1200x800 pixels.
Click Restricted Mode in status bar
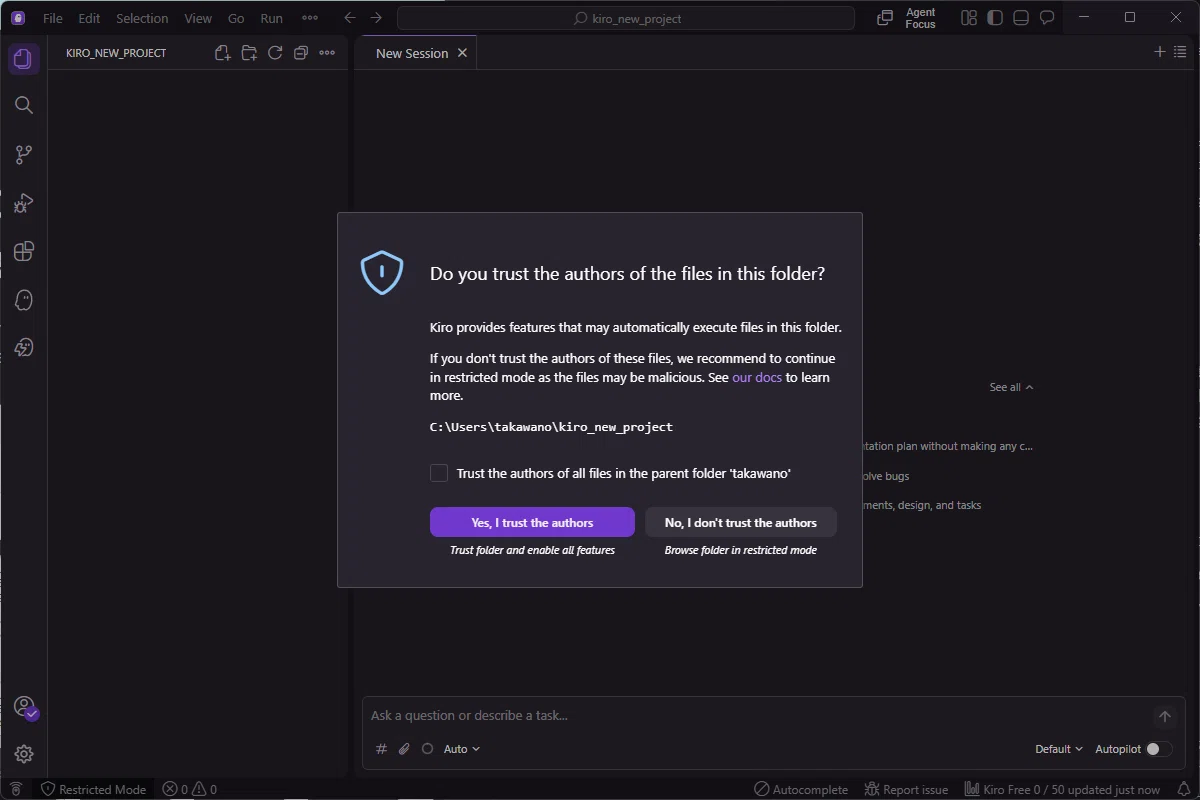point(93,790)
